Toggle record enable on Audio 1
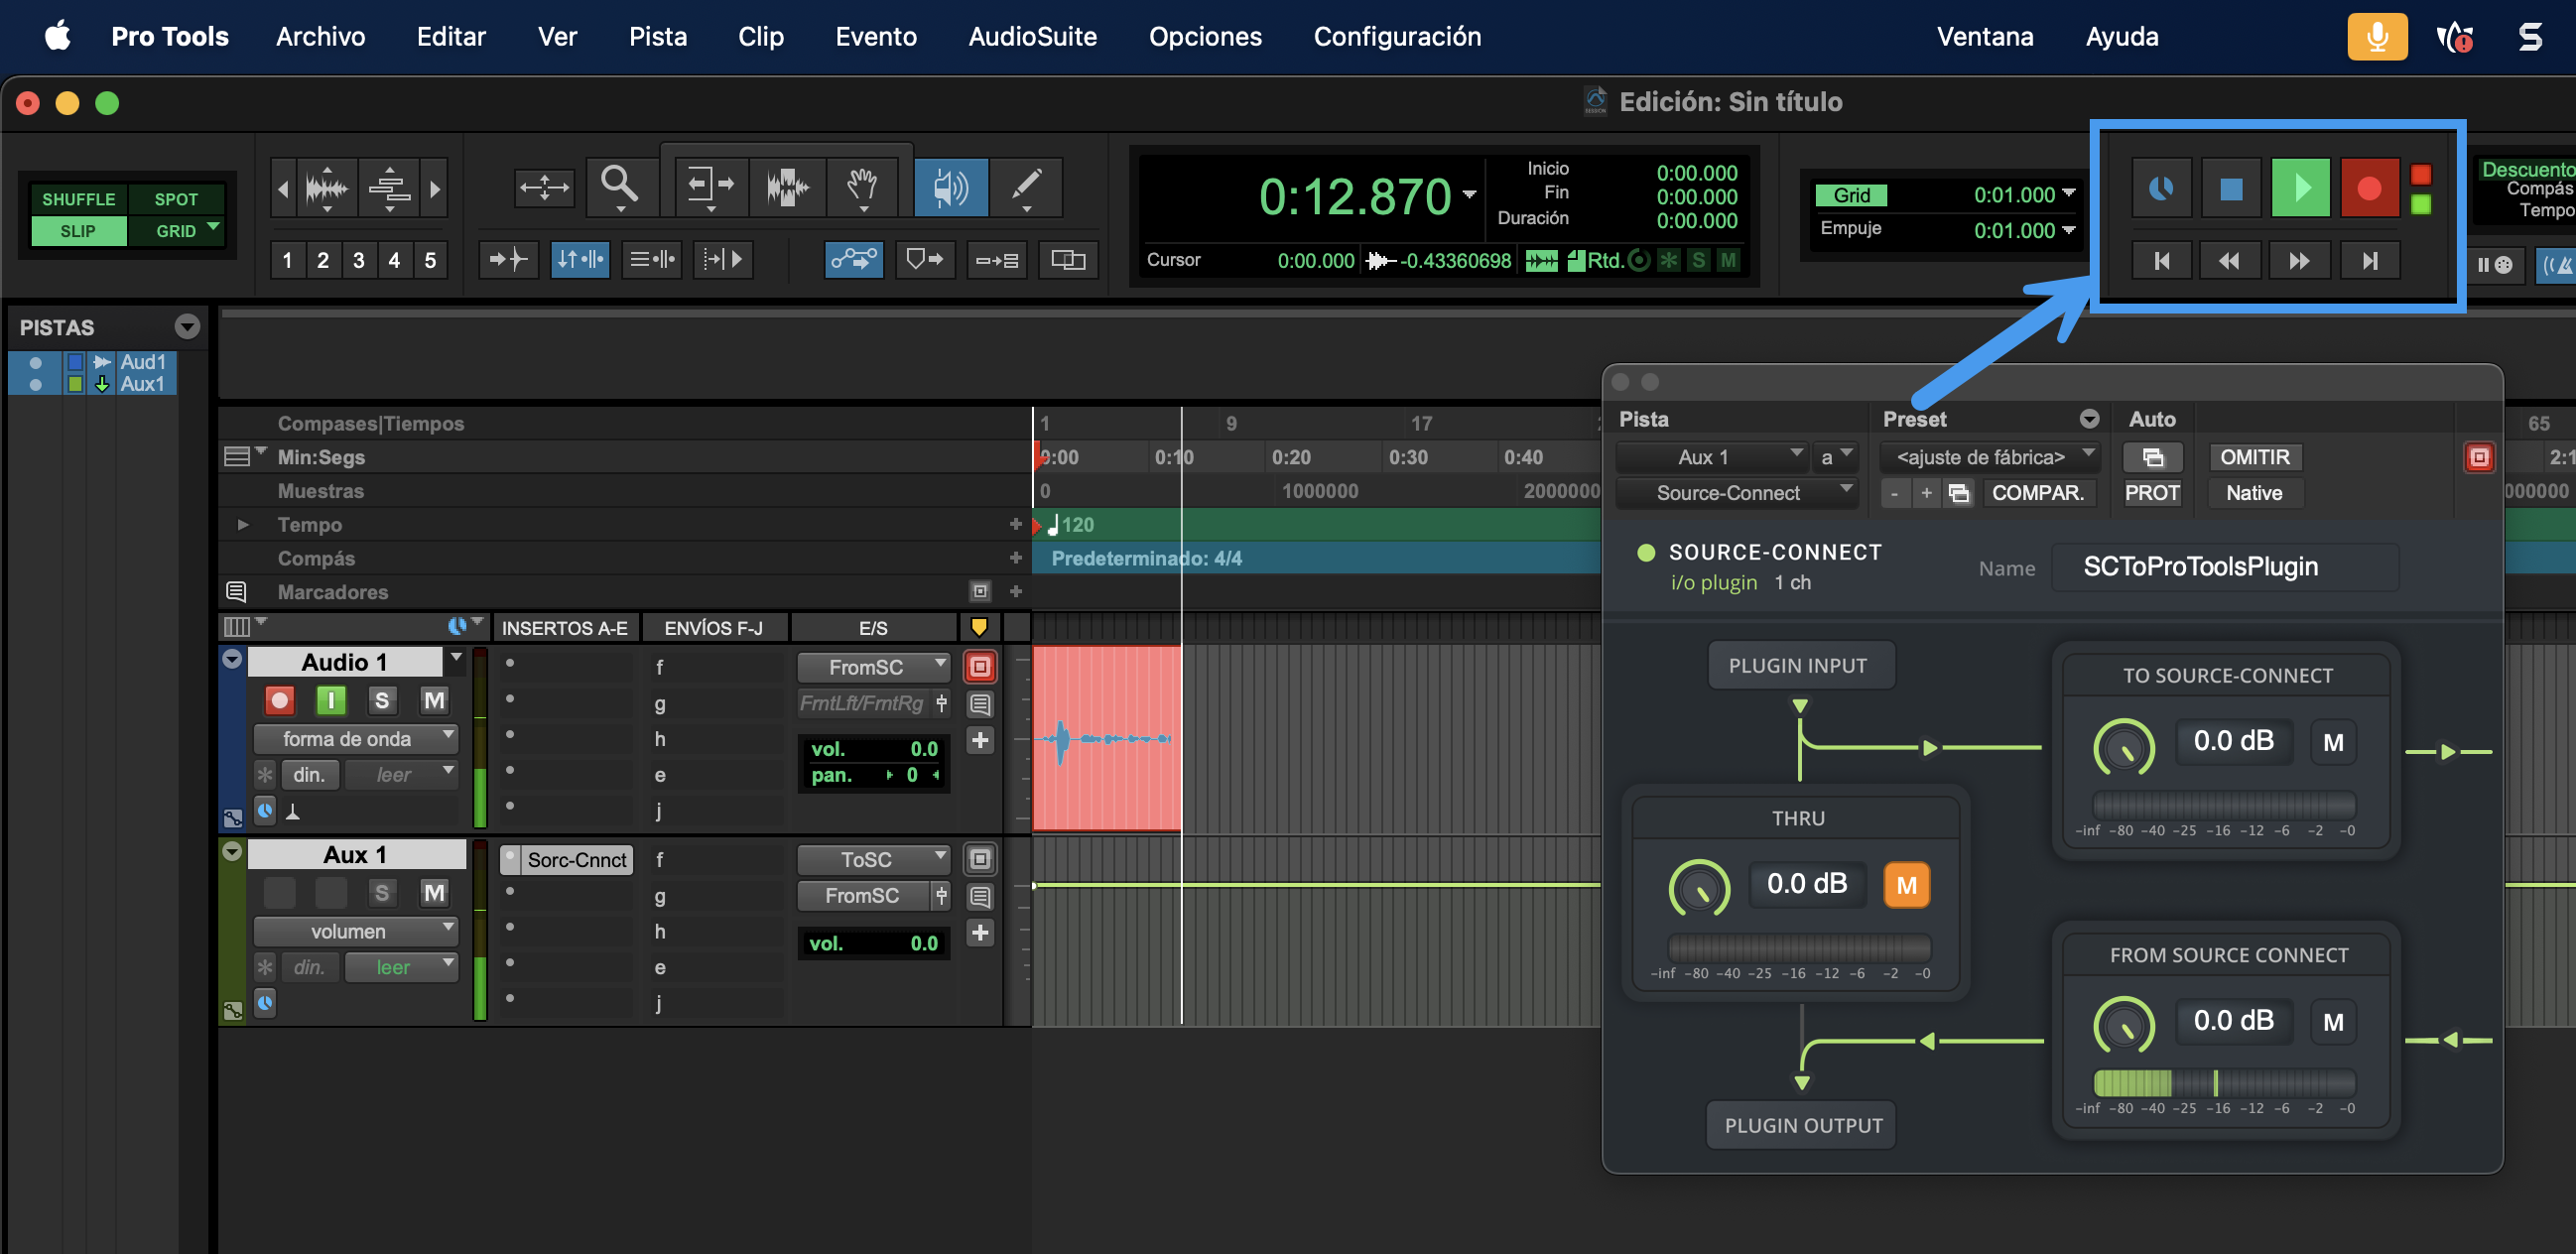The height and width of the screenshot is (1254, 2576). click(x=280, y=700)
